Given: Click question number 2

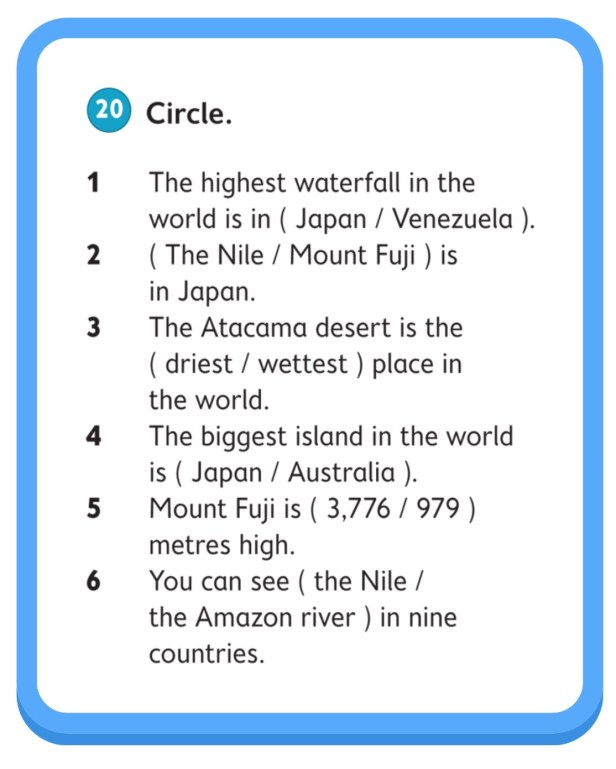Looking at the screenshot, I should click(x=93, y=256).
